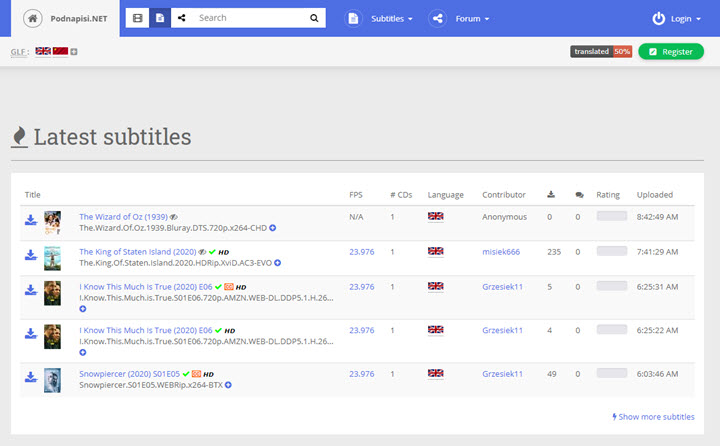Add a language with the GLF plus

coord(74,51)
